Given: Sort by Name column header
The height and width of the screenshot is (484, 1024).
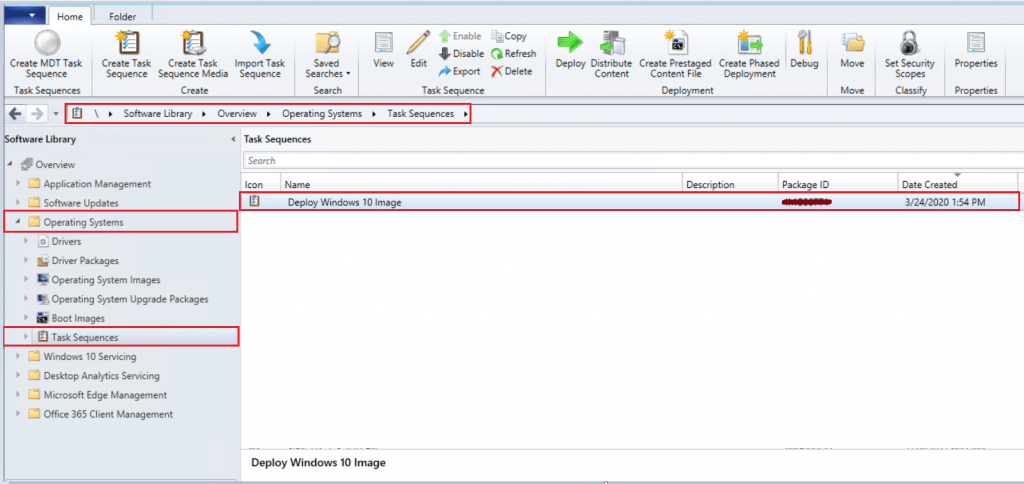Looking at the screenshot, I should tap(481, 185).
